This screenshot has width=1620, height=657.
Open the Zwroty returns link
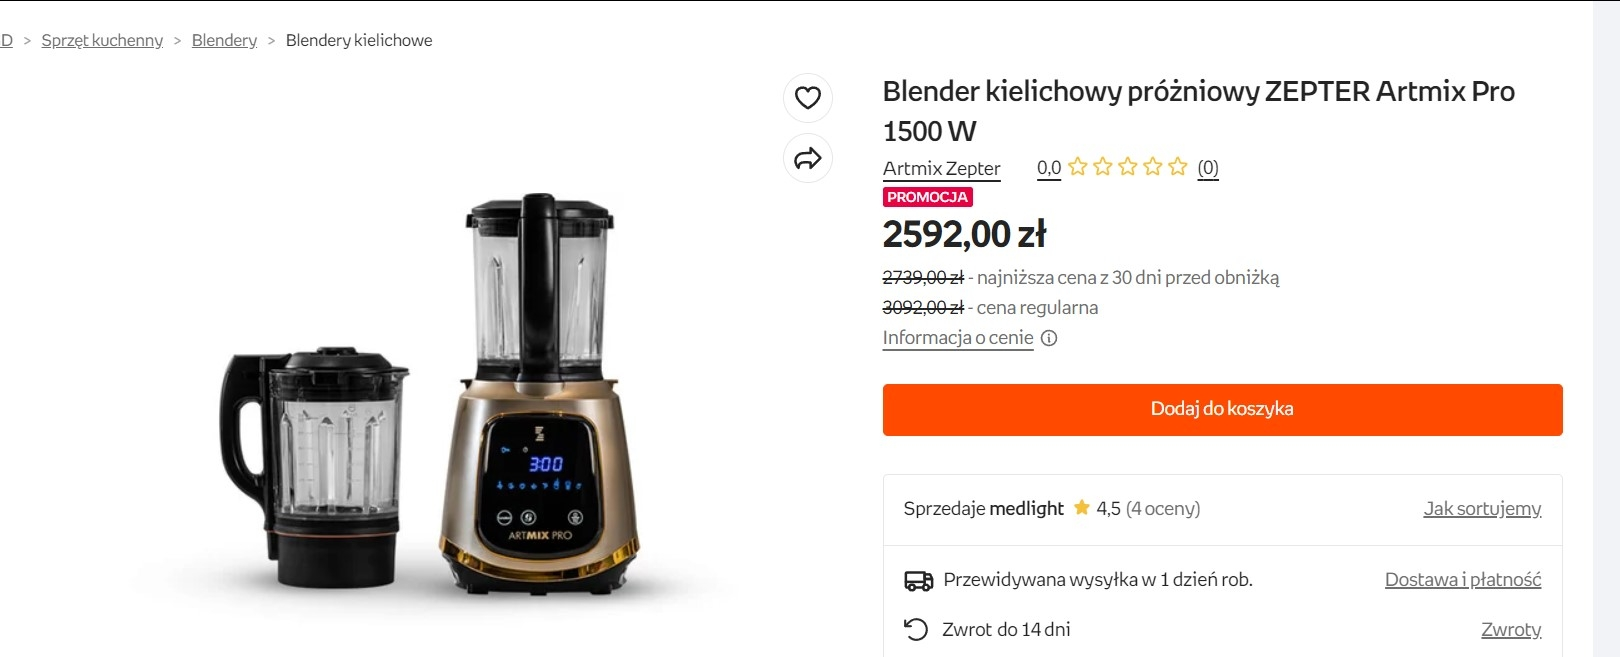click(x=1511, y=630)
